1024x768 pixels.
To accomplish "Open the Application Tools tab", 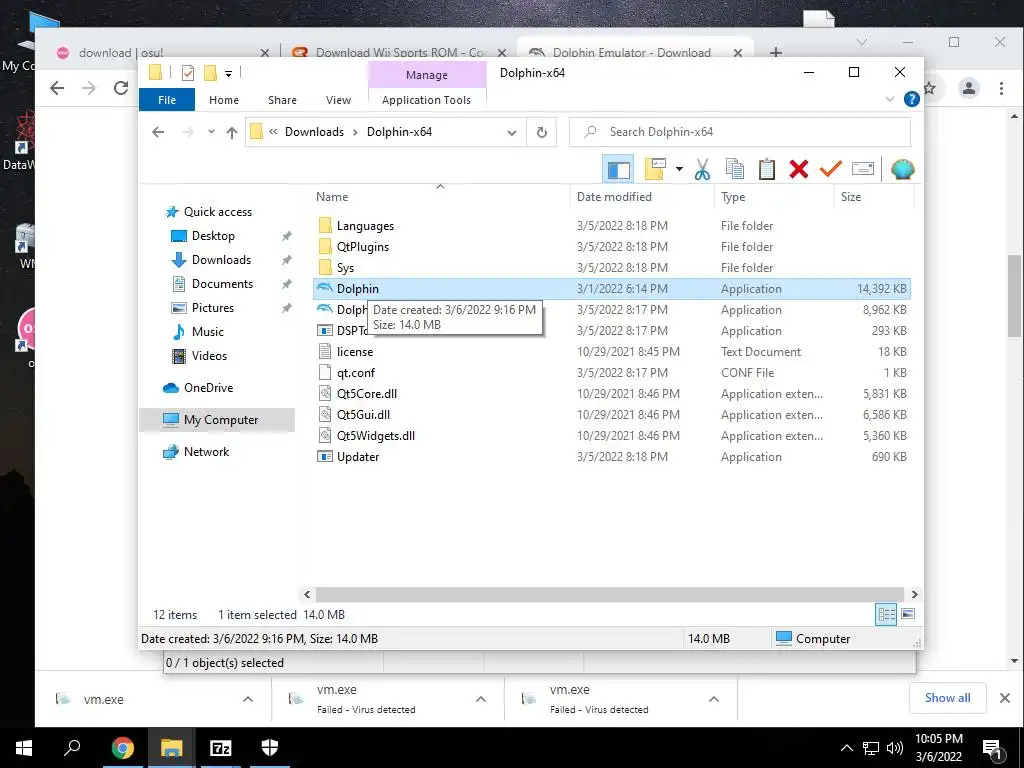I will pyautogui.click(x=426, y=100).
